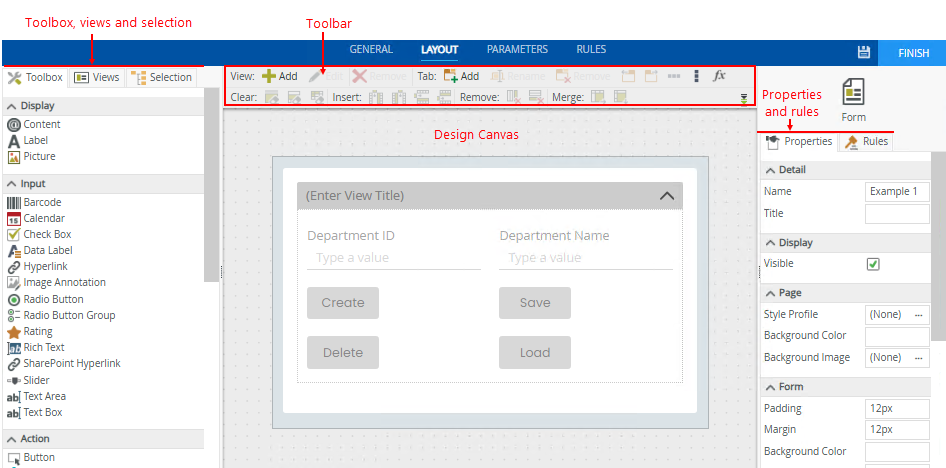Click Add view button in toolbar
The width and height of the screenshot is (946, 468).
(279, 76)
